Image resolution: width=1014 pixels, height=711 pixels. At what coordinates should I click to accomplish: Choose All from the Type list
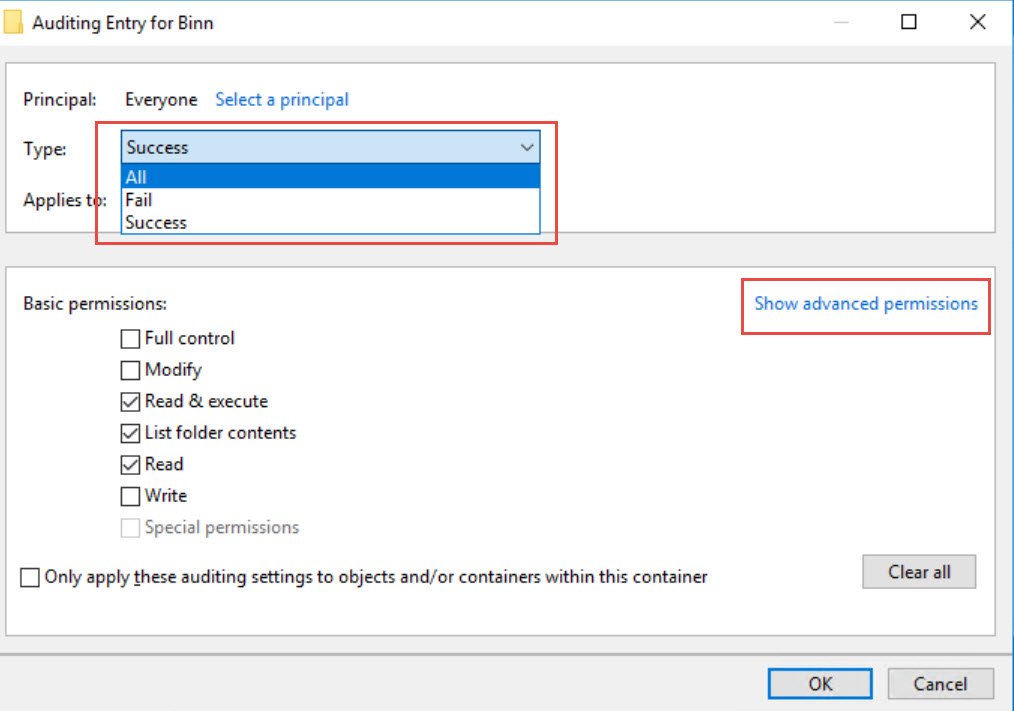click(330, 177)
